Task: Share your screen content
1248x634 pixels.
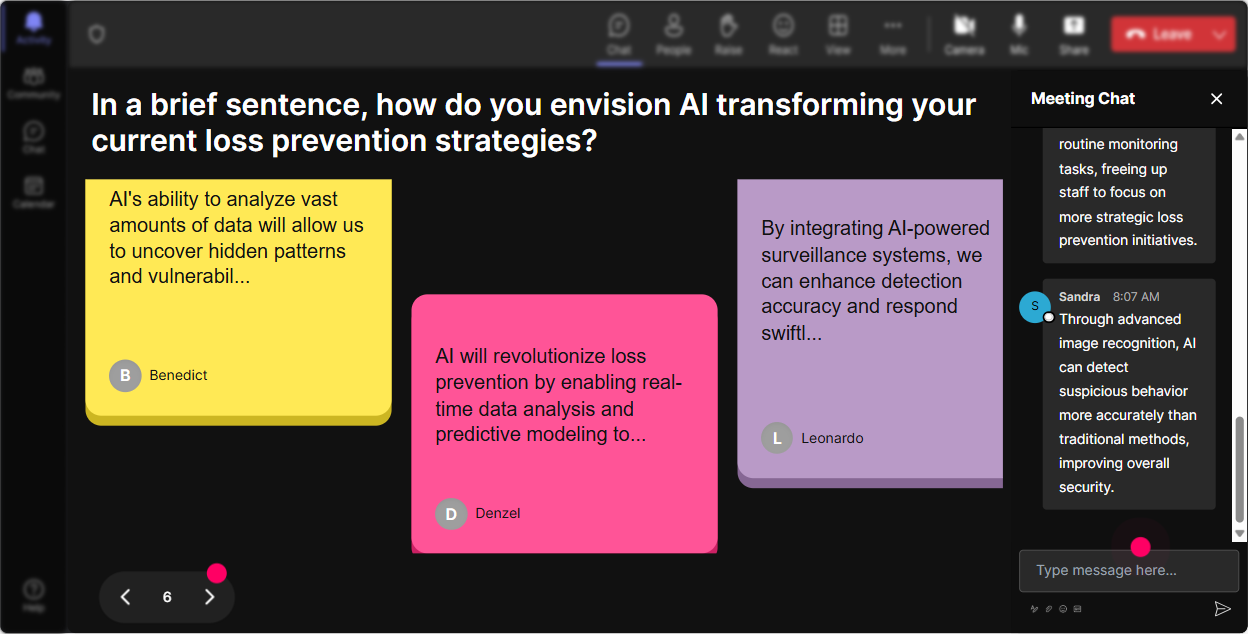Action: click(x=1074, y=34)
